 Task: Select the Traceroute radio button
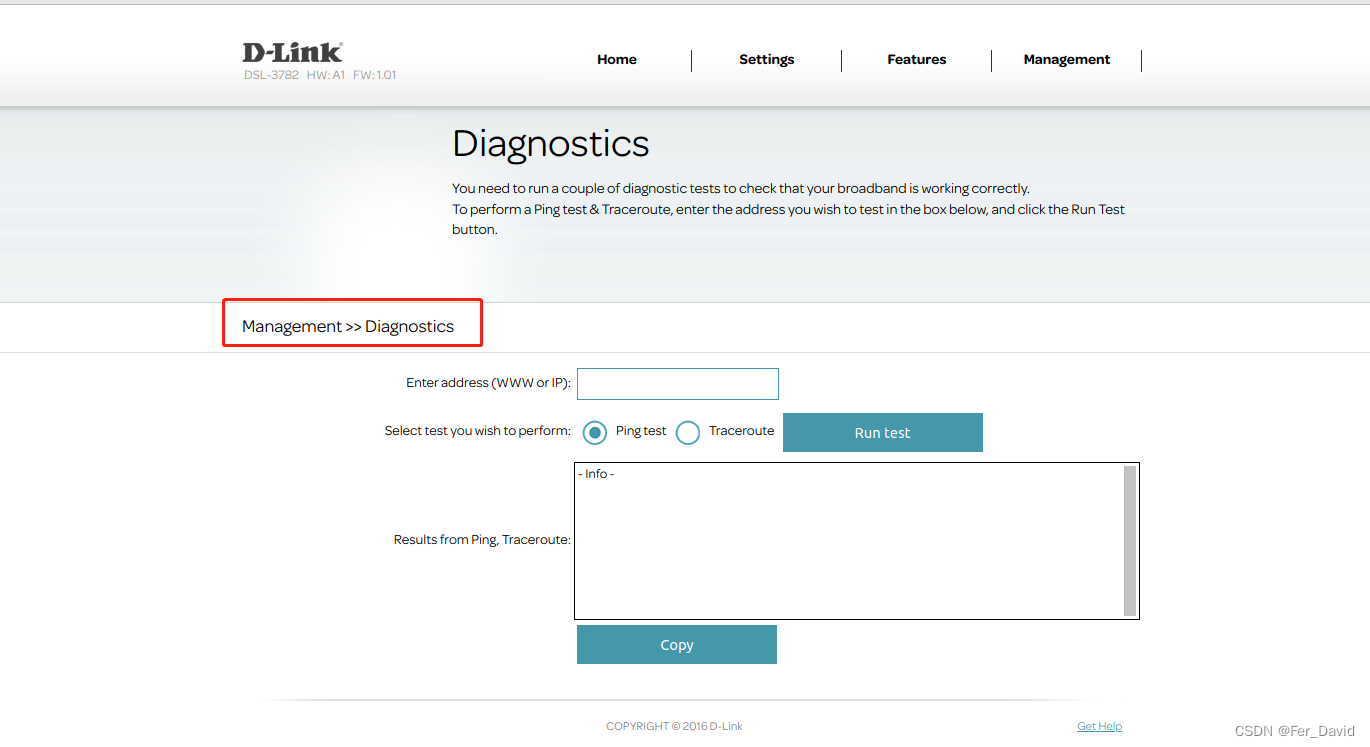pyautogui.click(x=688, y=433)
